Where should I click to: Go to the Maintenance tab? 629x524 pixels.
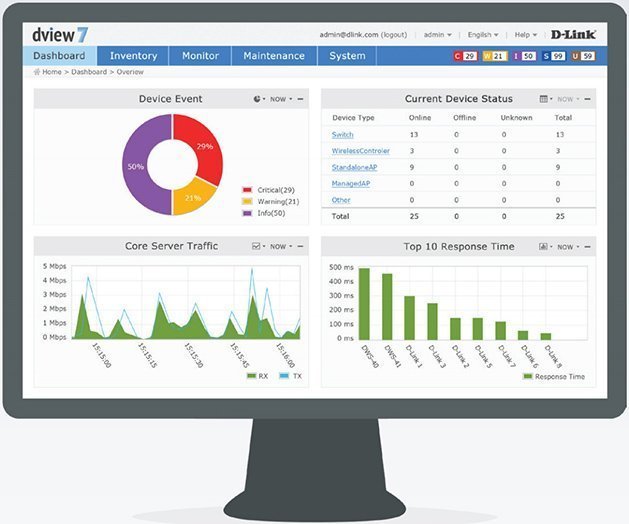point(274,56)
